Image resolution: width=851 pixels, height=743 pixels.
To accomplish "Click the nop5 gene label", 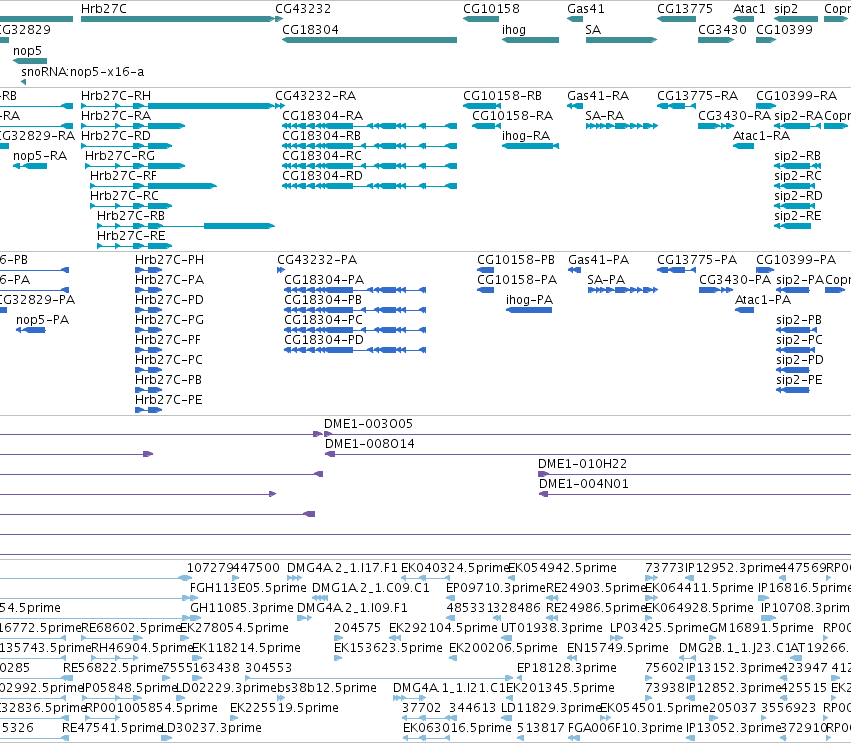I will tap(27, 50).
